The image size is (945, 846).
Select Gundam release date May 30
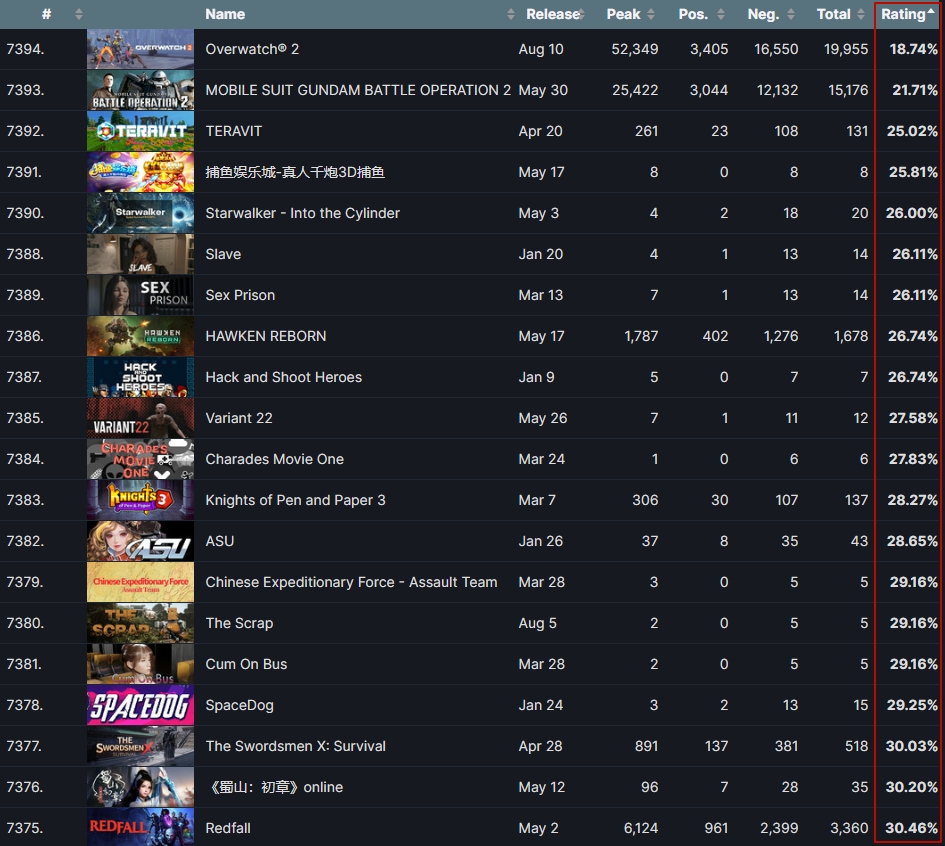pos(543,90)
